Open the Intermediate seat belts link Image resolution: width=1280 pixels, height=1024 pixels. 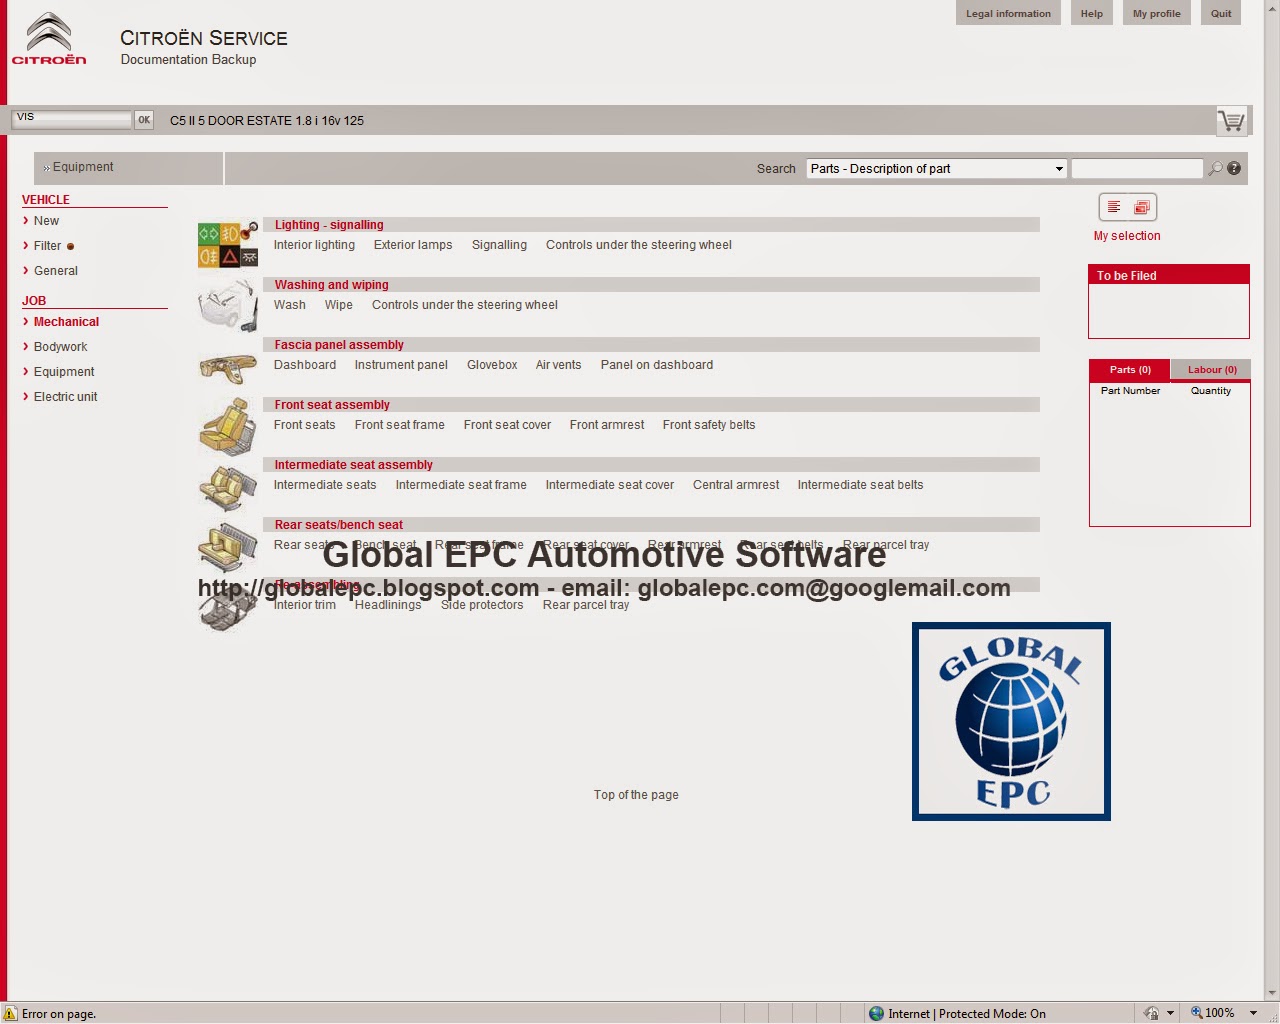(860, 485)
